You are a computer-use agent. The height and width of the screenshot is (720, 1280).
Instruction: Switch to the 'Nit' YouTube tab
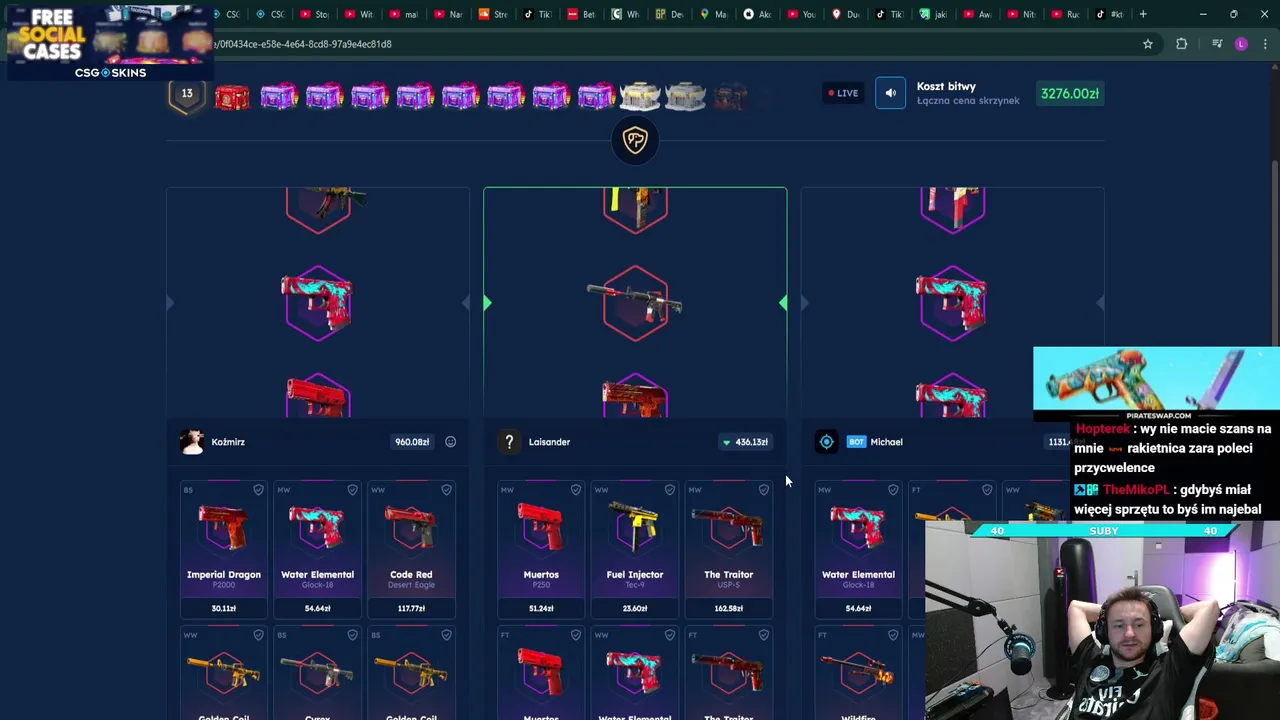1022,14
